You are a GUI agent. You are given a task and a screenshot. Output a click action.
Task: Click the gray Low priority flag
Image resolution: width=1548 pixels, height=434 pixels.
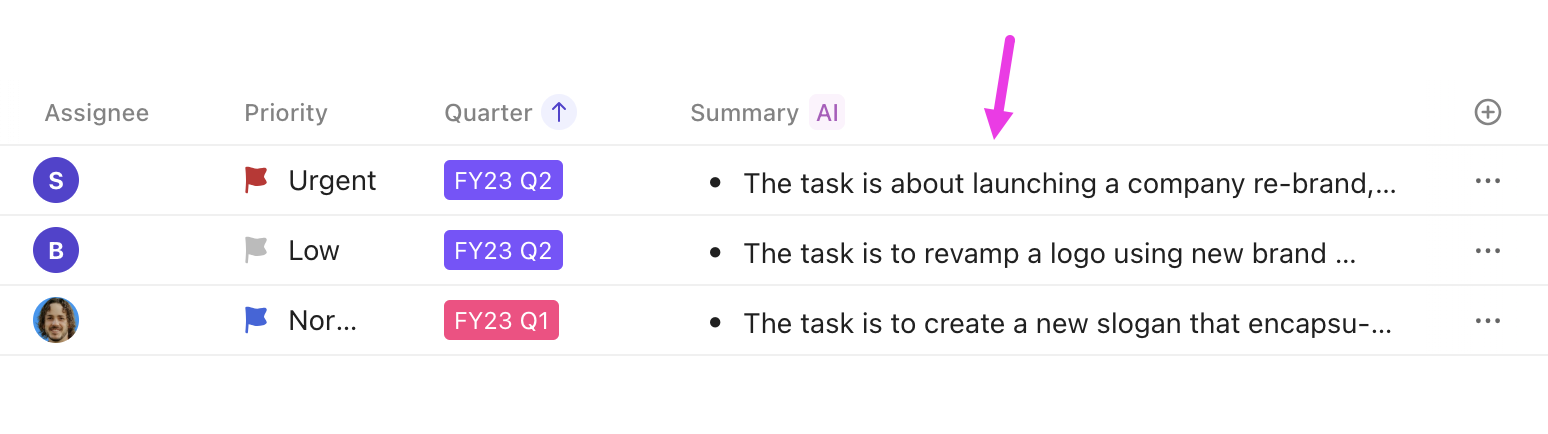click(x=257, y=250)
